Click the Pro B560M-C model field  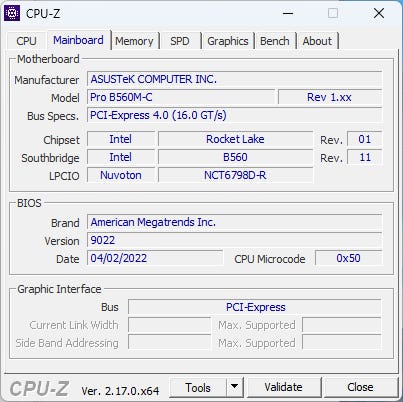[x=181, y=97]
